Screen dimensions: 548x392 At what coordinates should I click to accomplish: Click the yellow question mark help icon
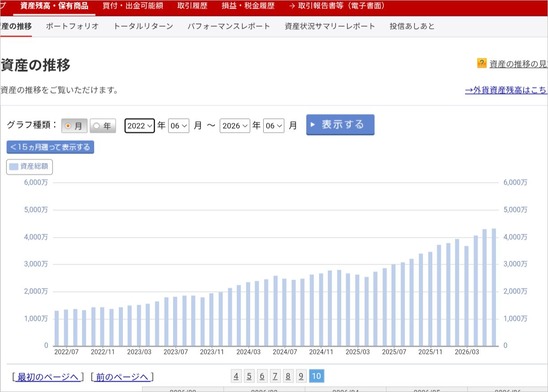[x=481, y=63]
